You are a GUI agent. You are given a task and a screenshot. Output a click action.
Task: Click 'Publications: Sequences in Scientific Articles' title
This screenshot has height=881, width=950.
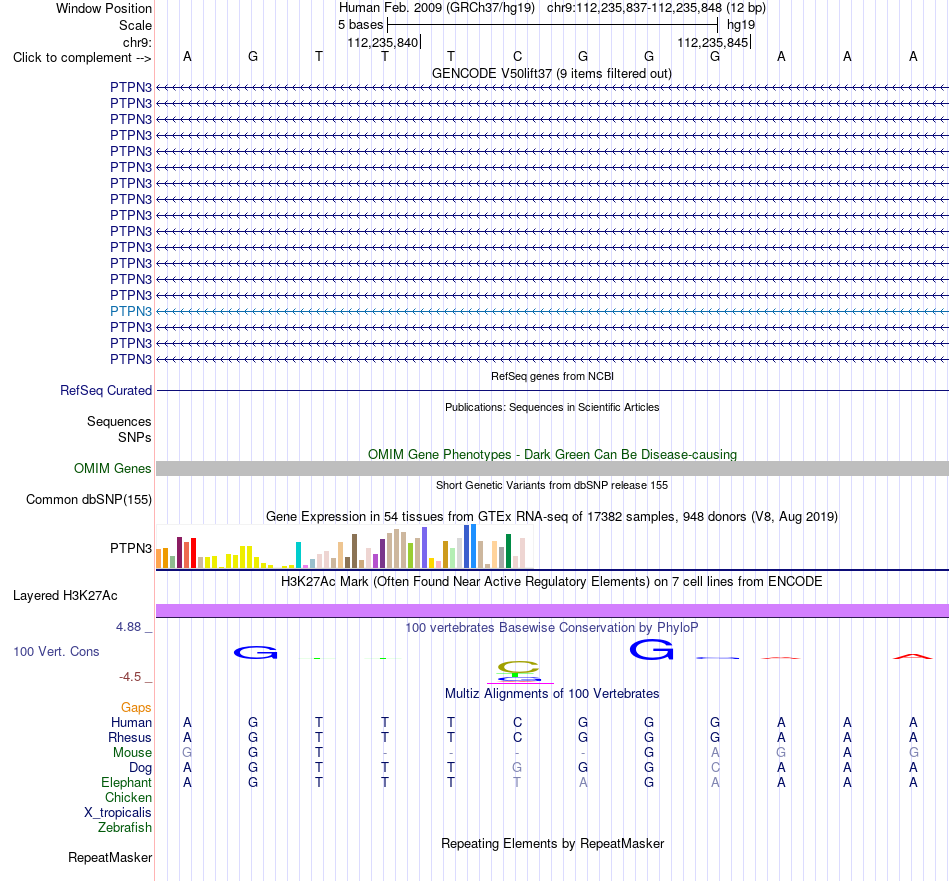pyautogui.click(x=552, y=407)
